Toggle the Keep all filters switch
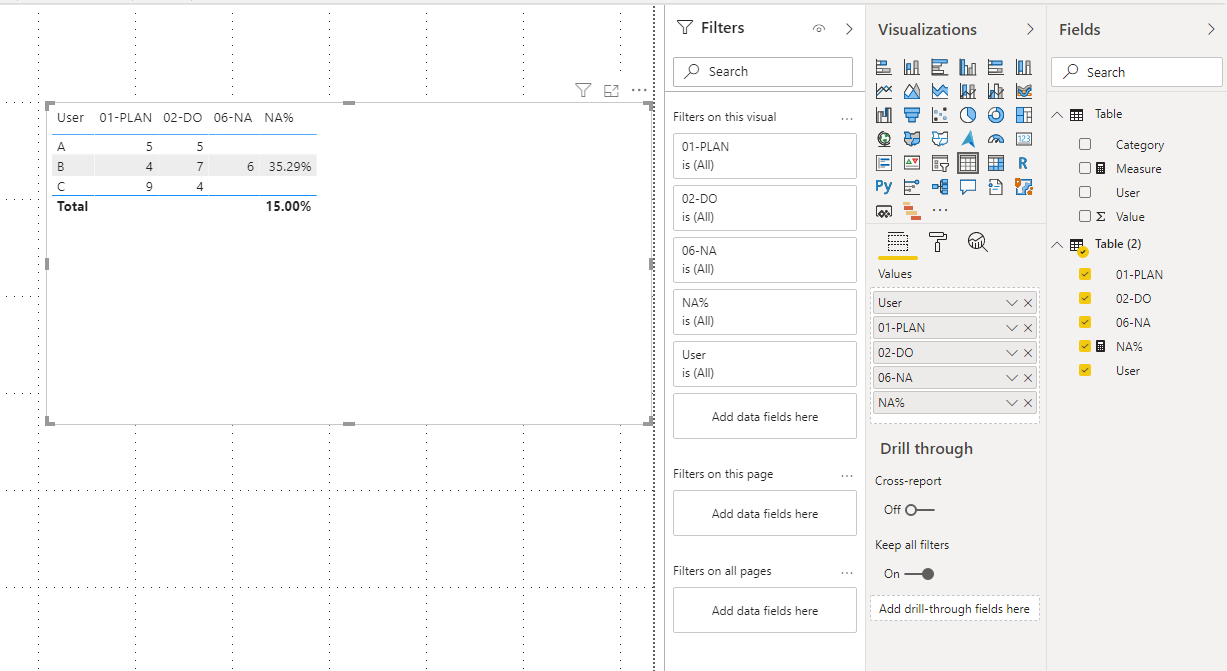1227x671 pixels. 919,574
